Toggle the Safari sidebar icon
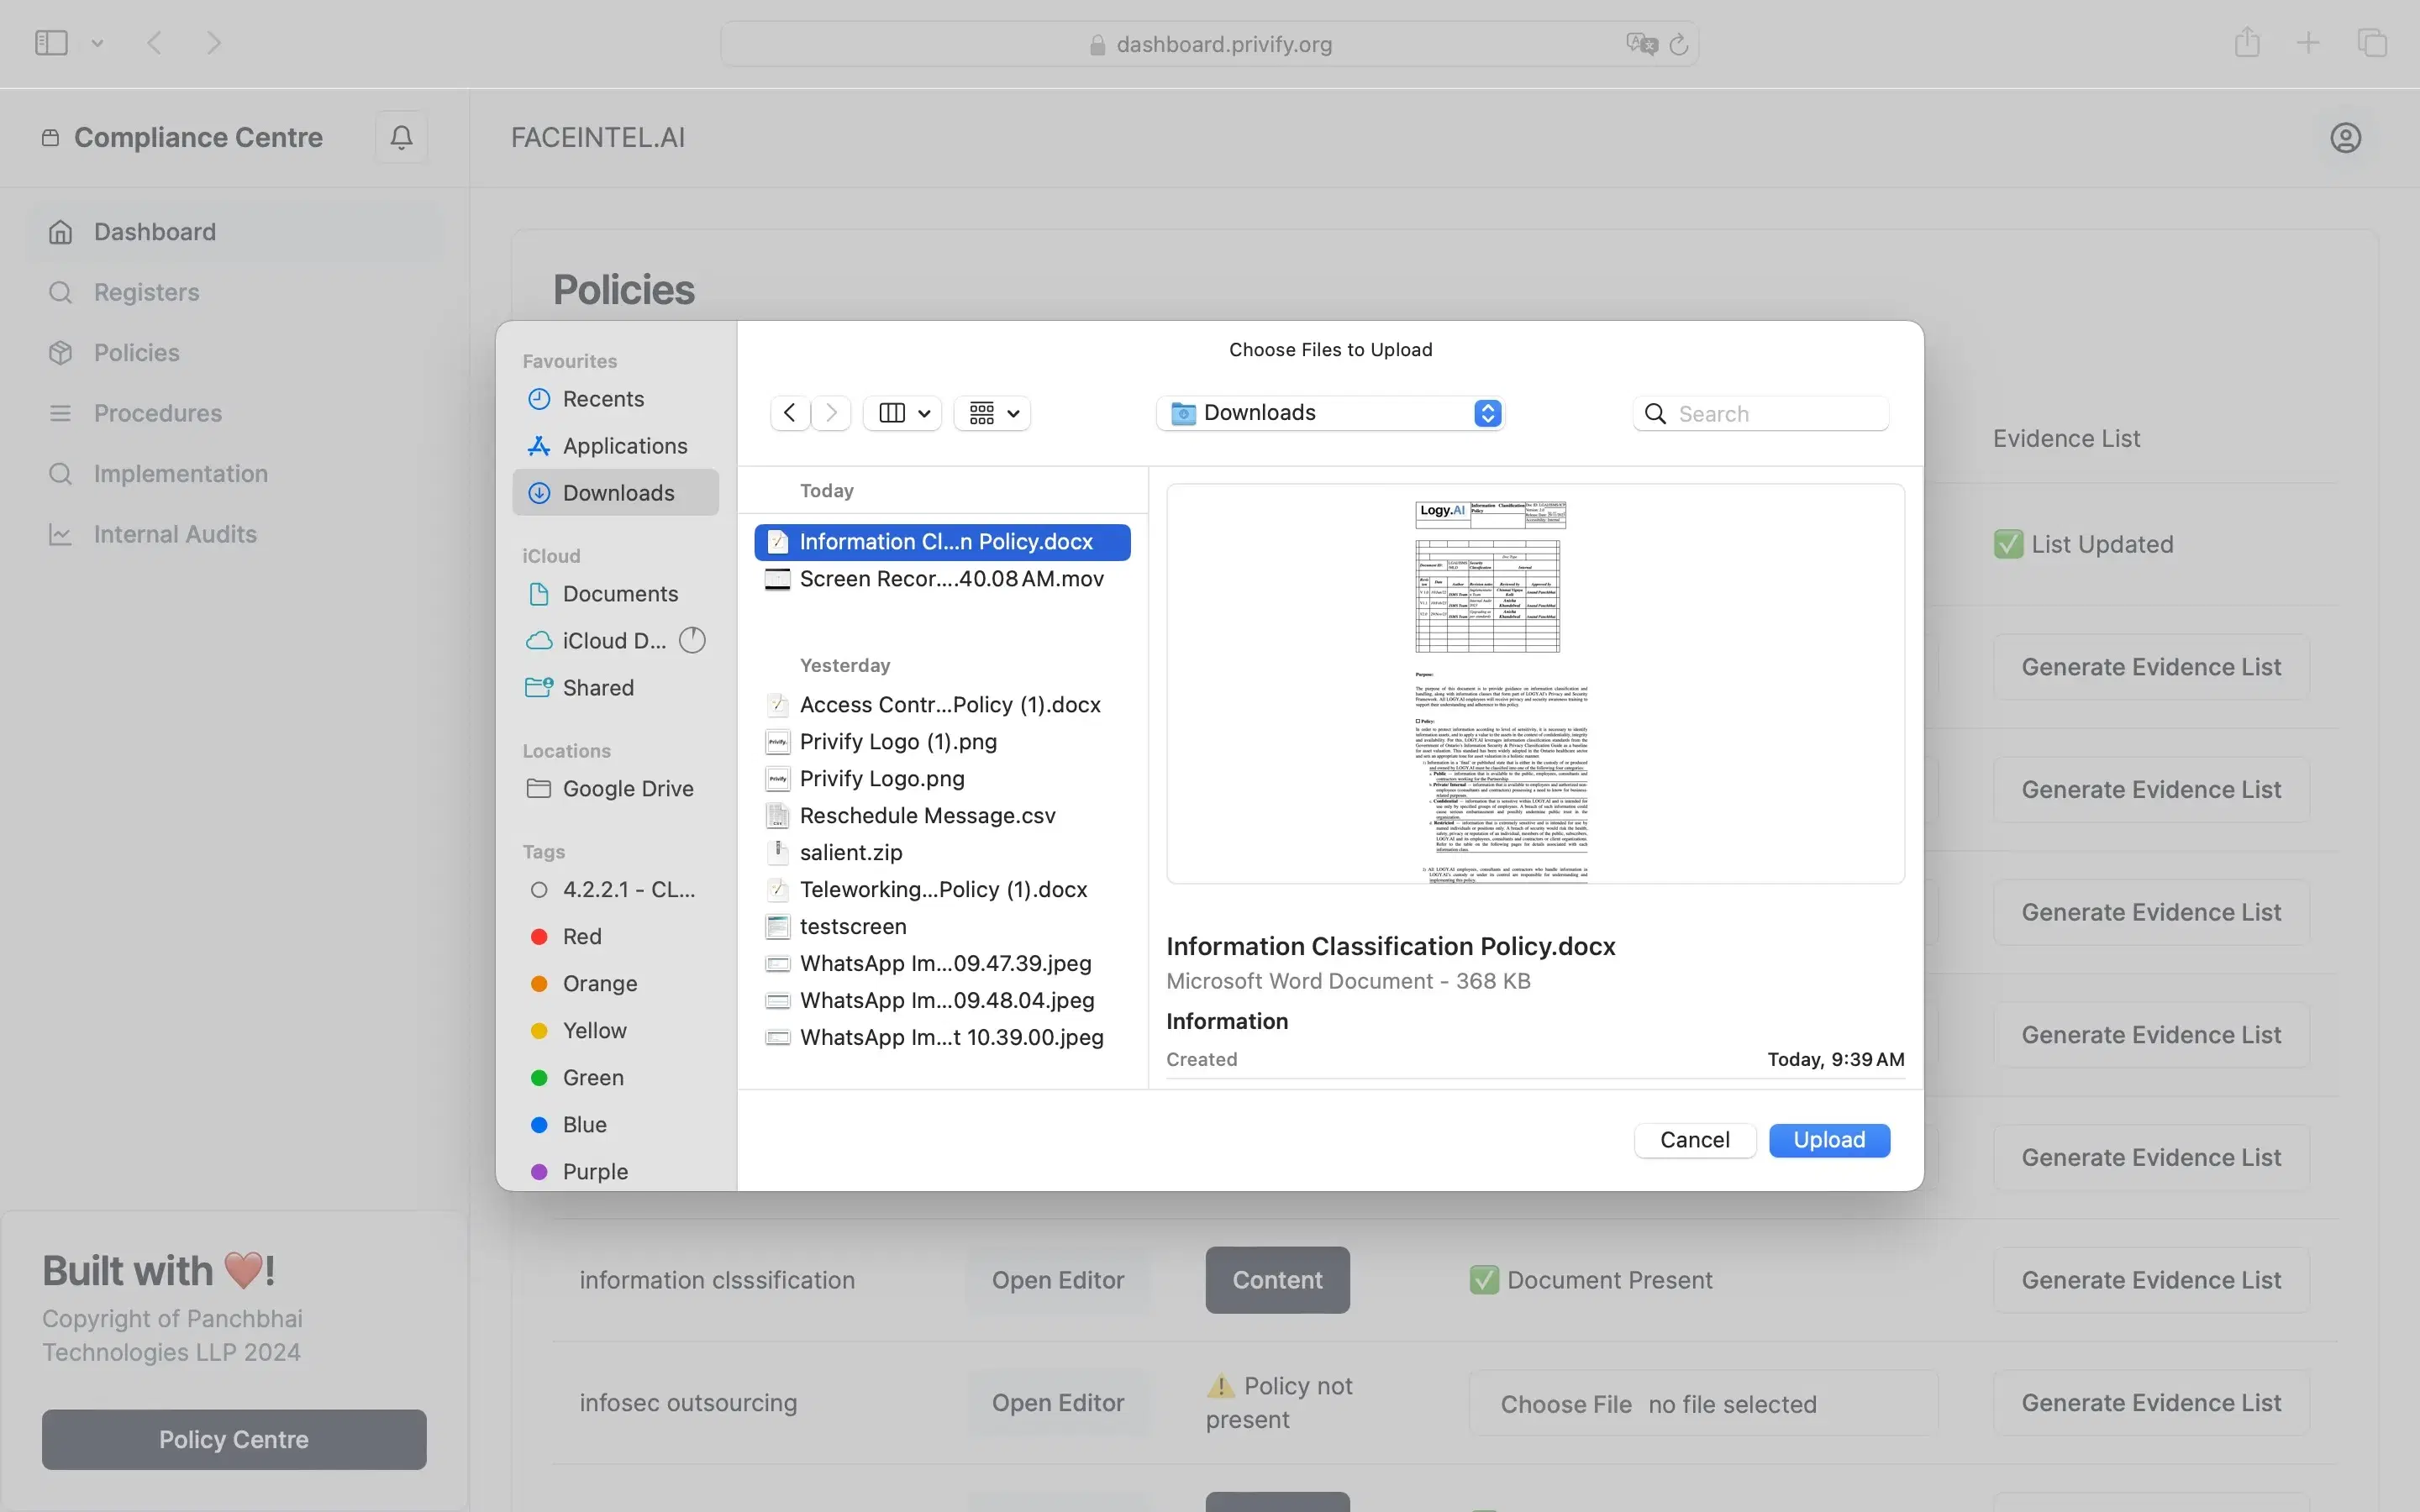Image resolution: width=2420 pixels, height=1512 pixels. pos(51,43)
